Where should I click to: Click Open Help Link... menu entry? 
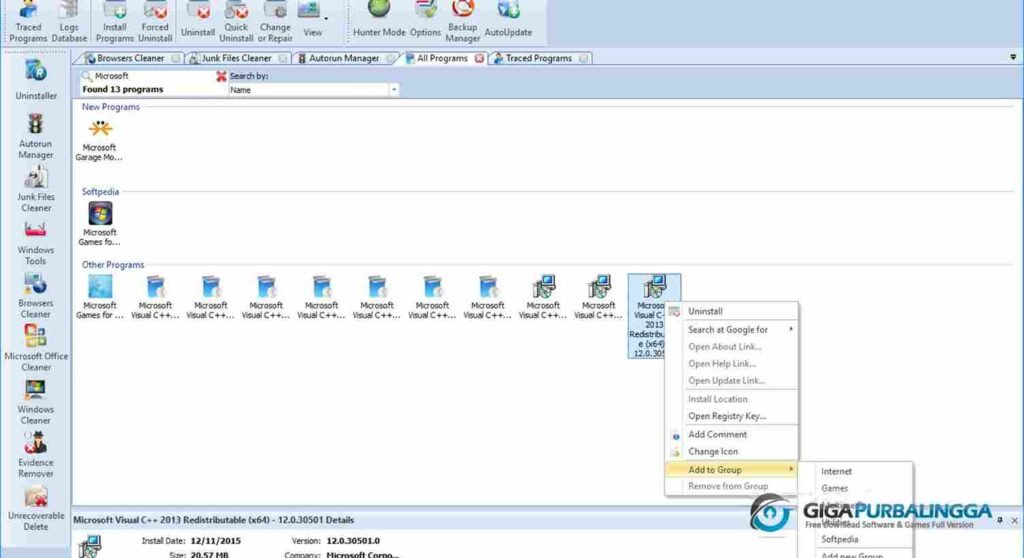(x=731, y=363)
